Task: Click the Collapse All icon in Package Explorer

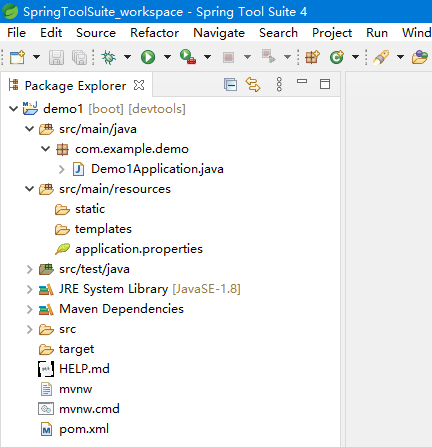Action: point(230,84)
